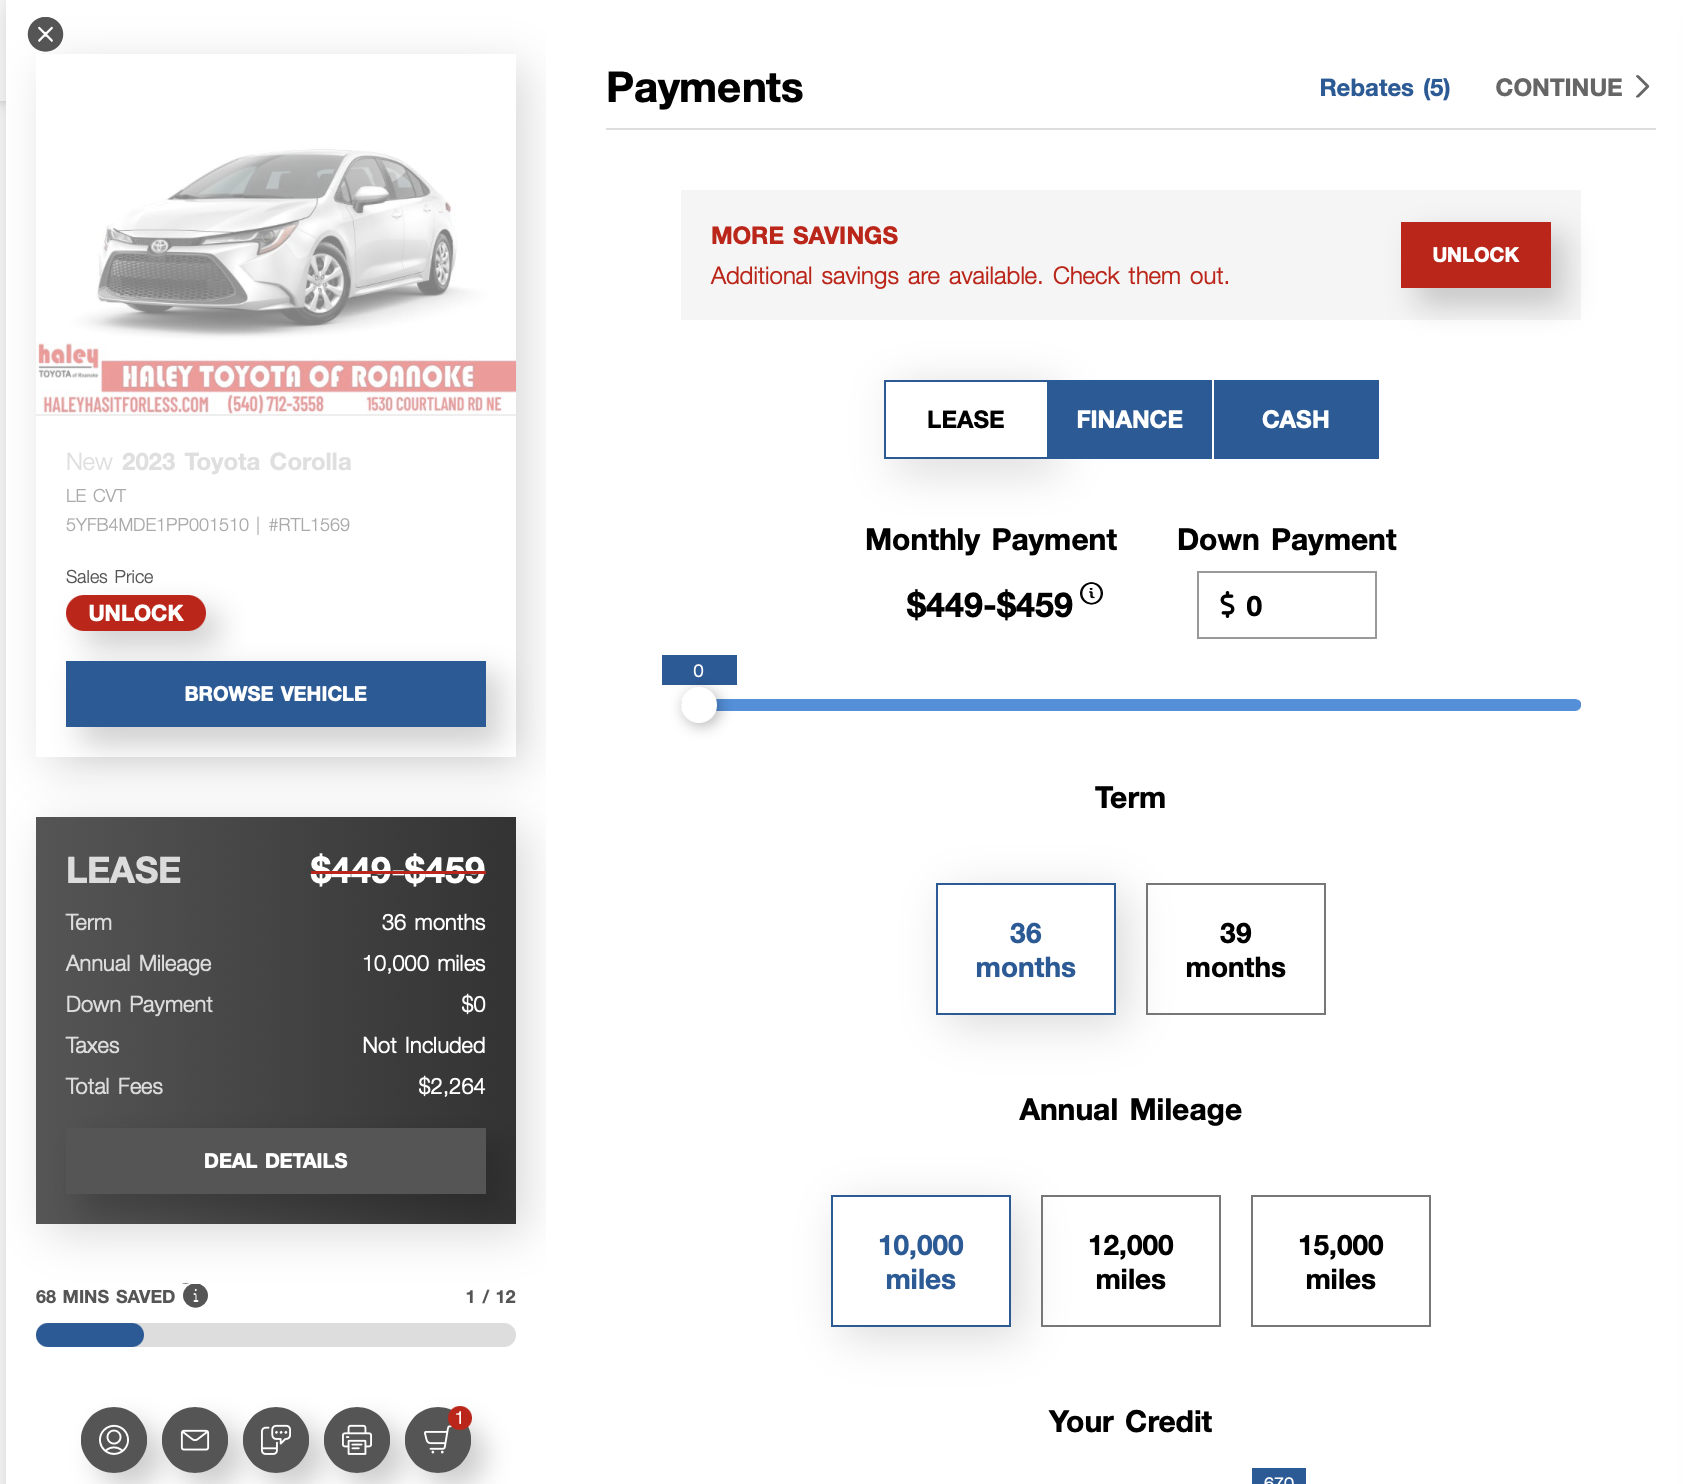Show info for Monthly Payment amount

[1092, 594]
